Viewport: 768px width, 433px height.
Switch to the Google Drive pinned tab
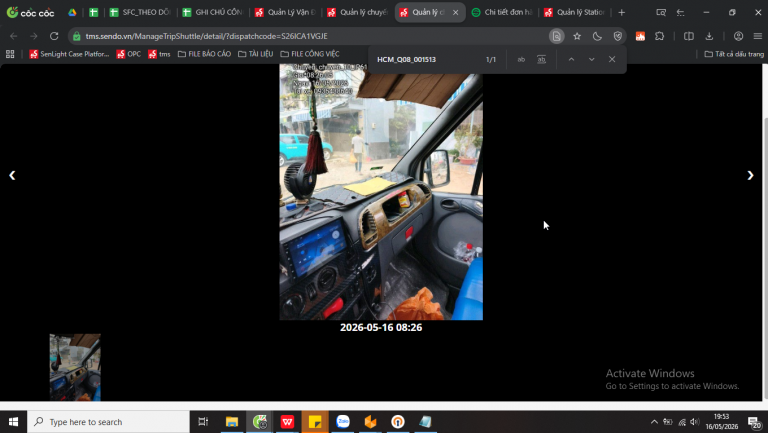72,12
